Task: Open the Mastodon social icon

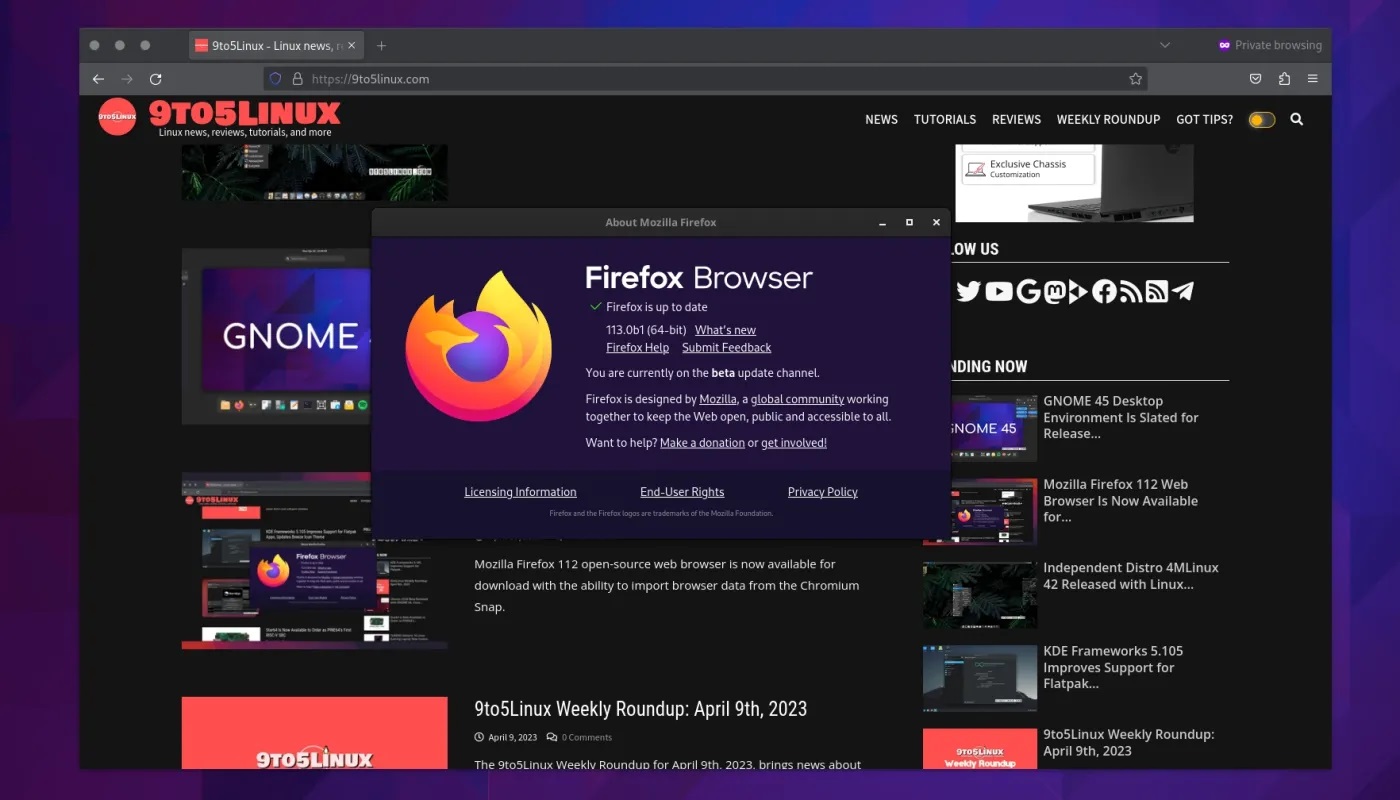Action: tap(1054, 291)
